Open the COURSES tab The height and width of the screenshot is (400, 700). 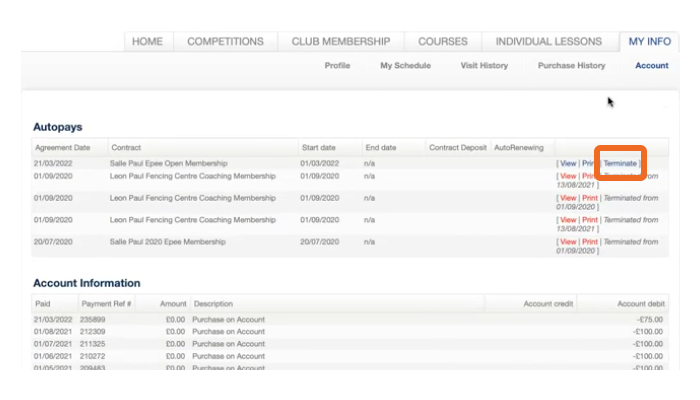[x=442, y=42]
